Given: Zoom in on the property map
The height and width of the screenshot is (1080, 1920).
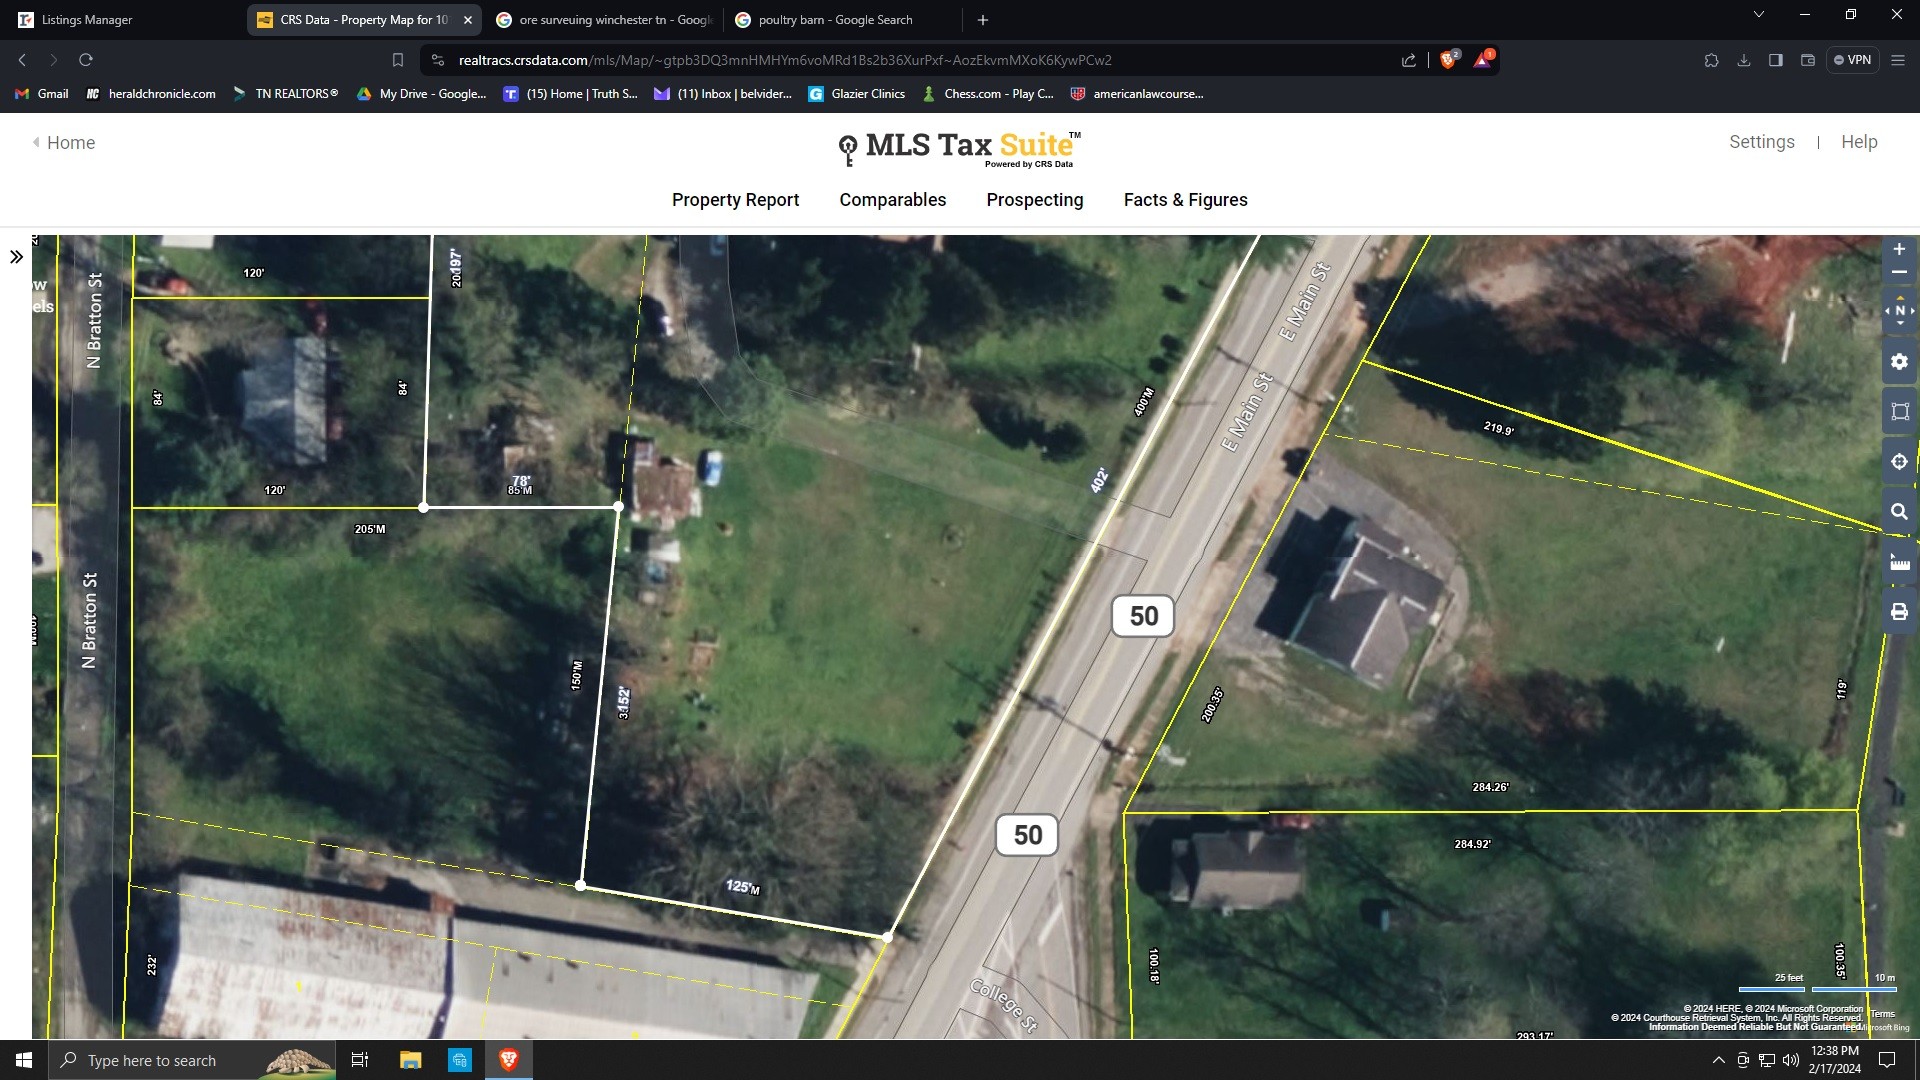Looking at the screenshot, I should pos(1899,249).
